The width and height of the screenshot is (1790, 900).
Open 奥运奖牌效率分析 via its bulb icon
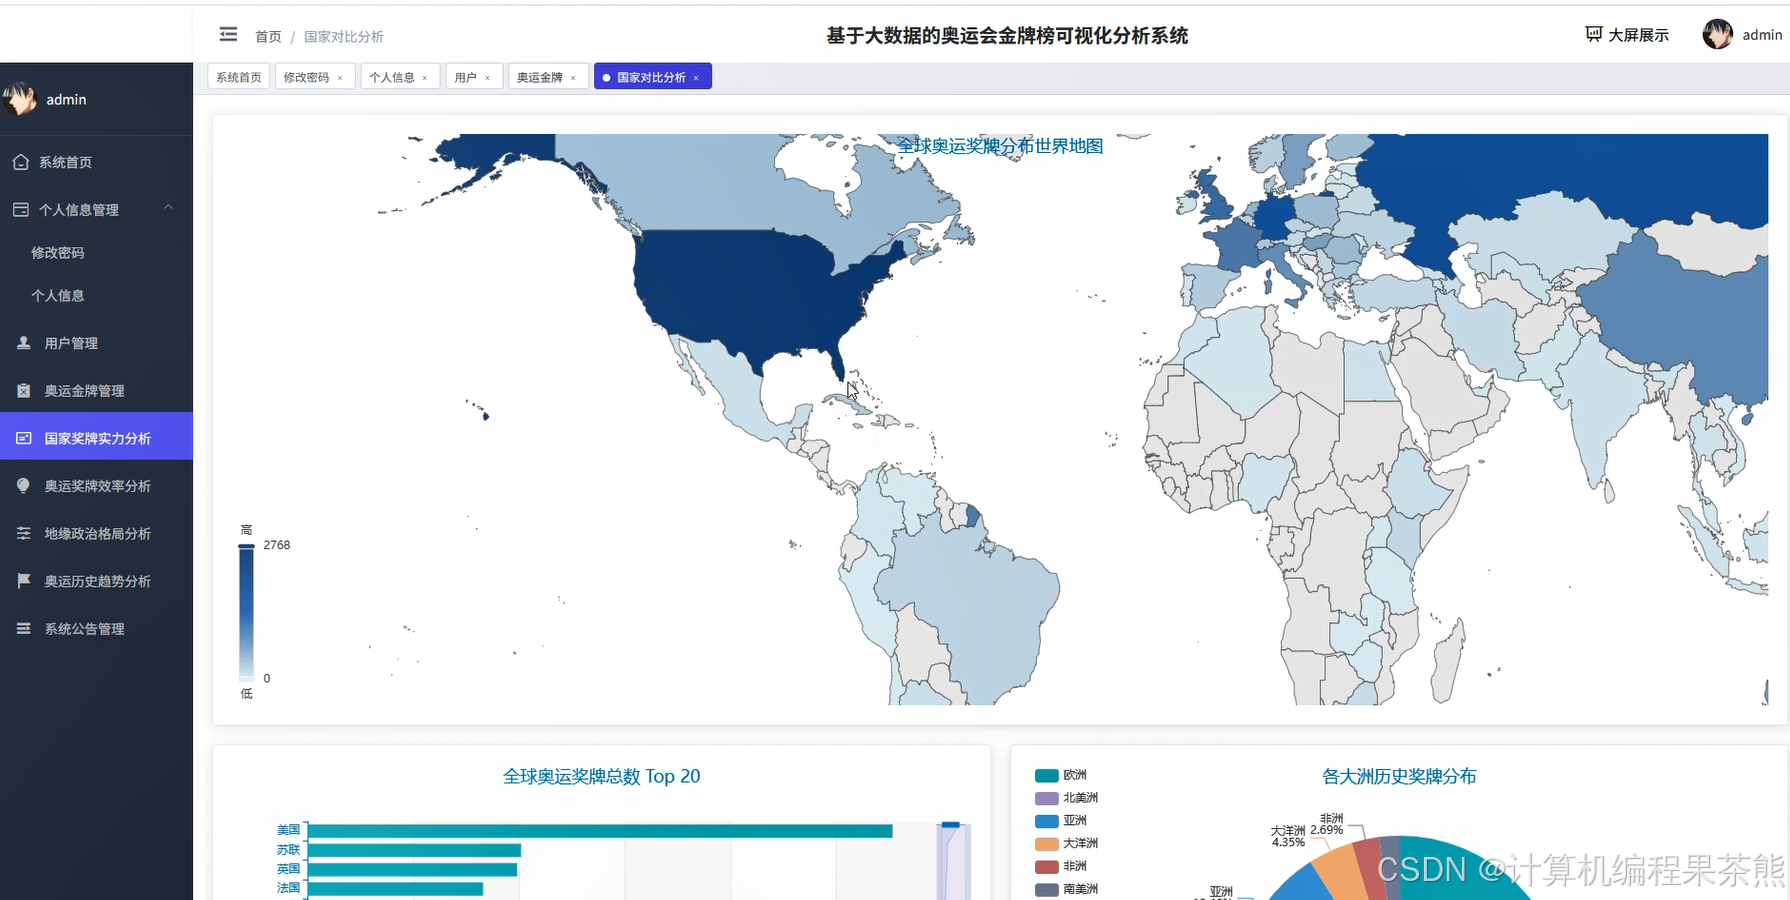[x=24, y=486]
